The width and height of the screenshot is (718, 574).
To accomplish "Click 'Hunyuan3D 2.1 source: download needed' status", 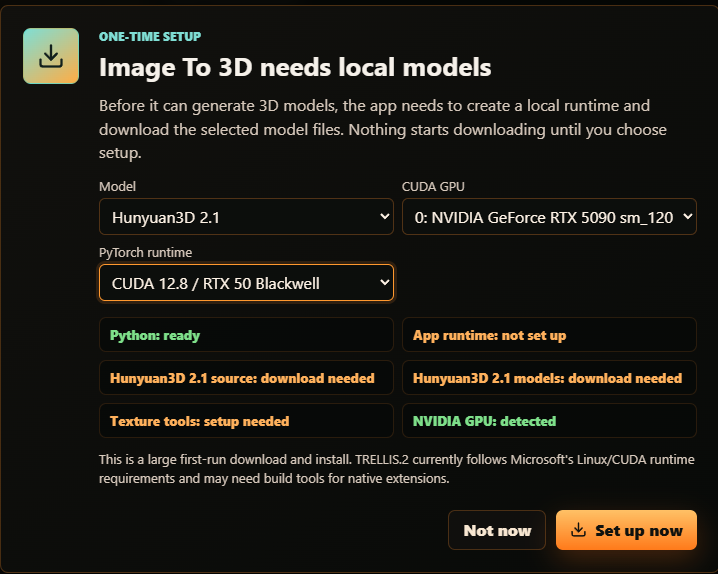I will 246,378.
